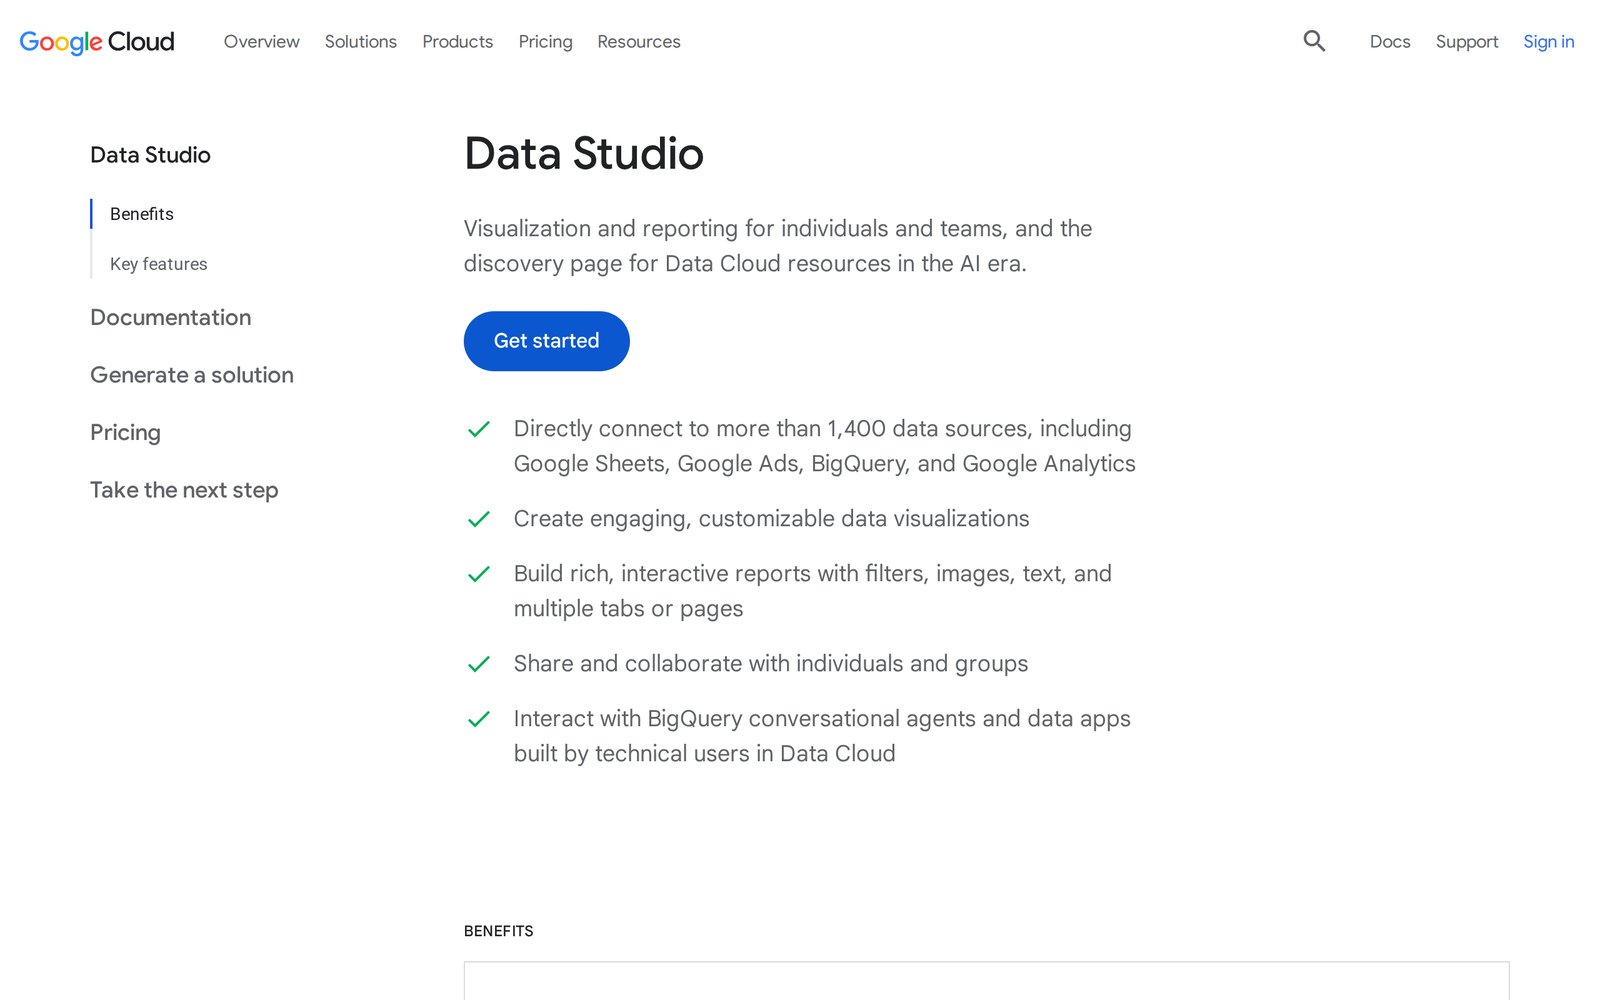Open the search magnifier icon
Screen dimensions: 1600x1000
coord(1314,41)
